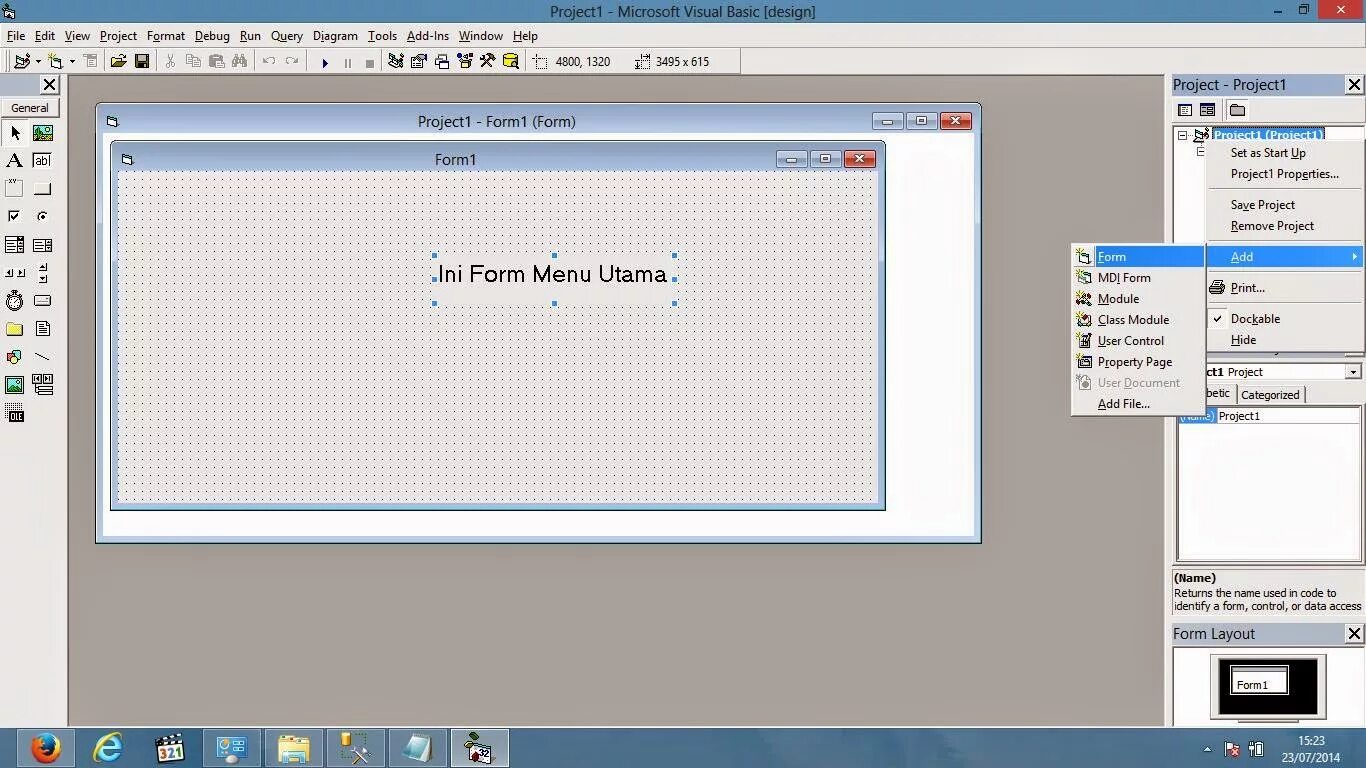Image resolution: width=1366 pixels, height=768 pixels.
Task: Select Set as Start Up
Action: (1285, 153)
